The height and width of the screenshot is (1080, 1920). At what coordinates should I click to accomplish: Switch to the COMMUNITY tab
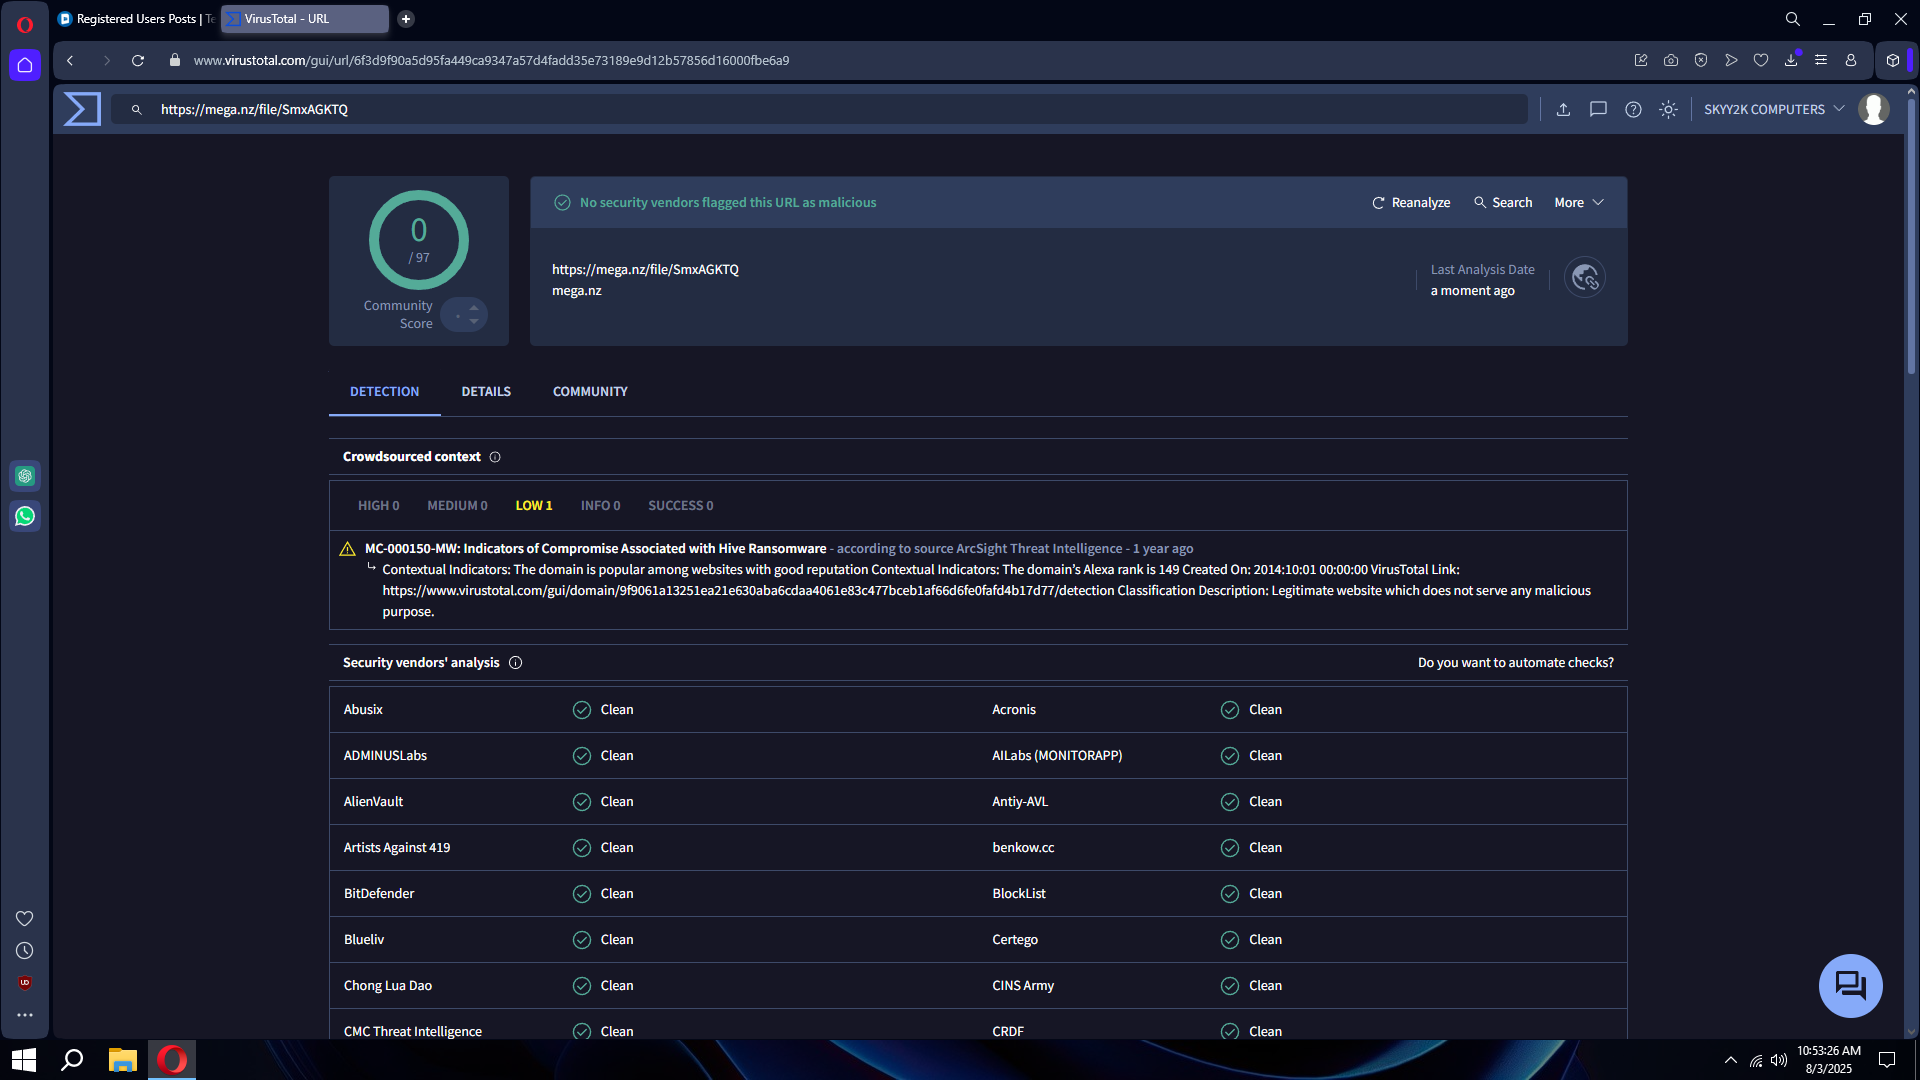[x=590, y=392]
